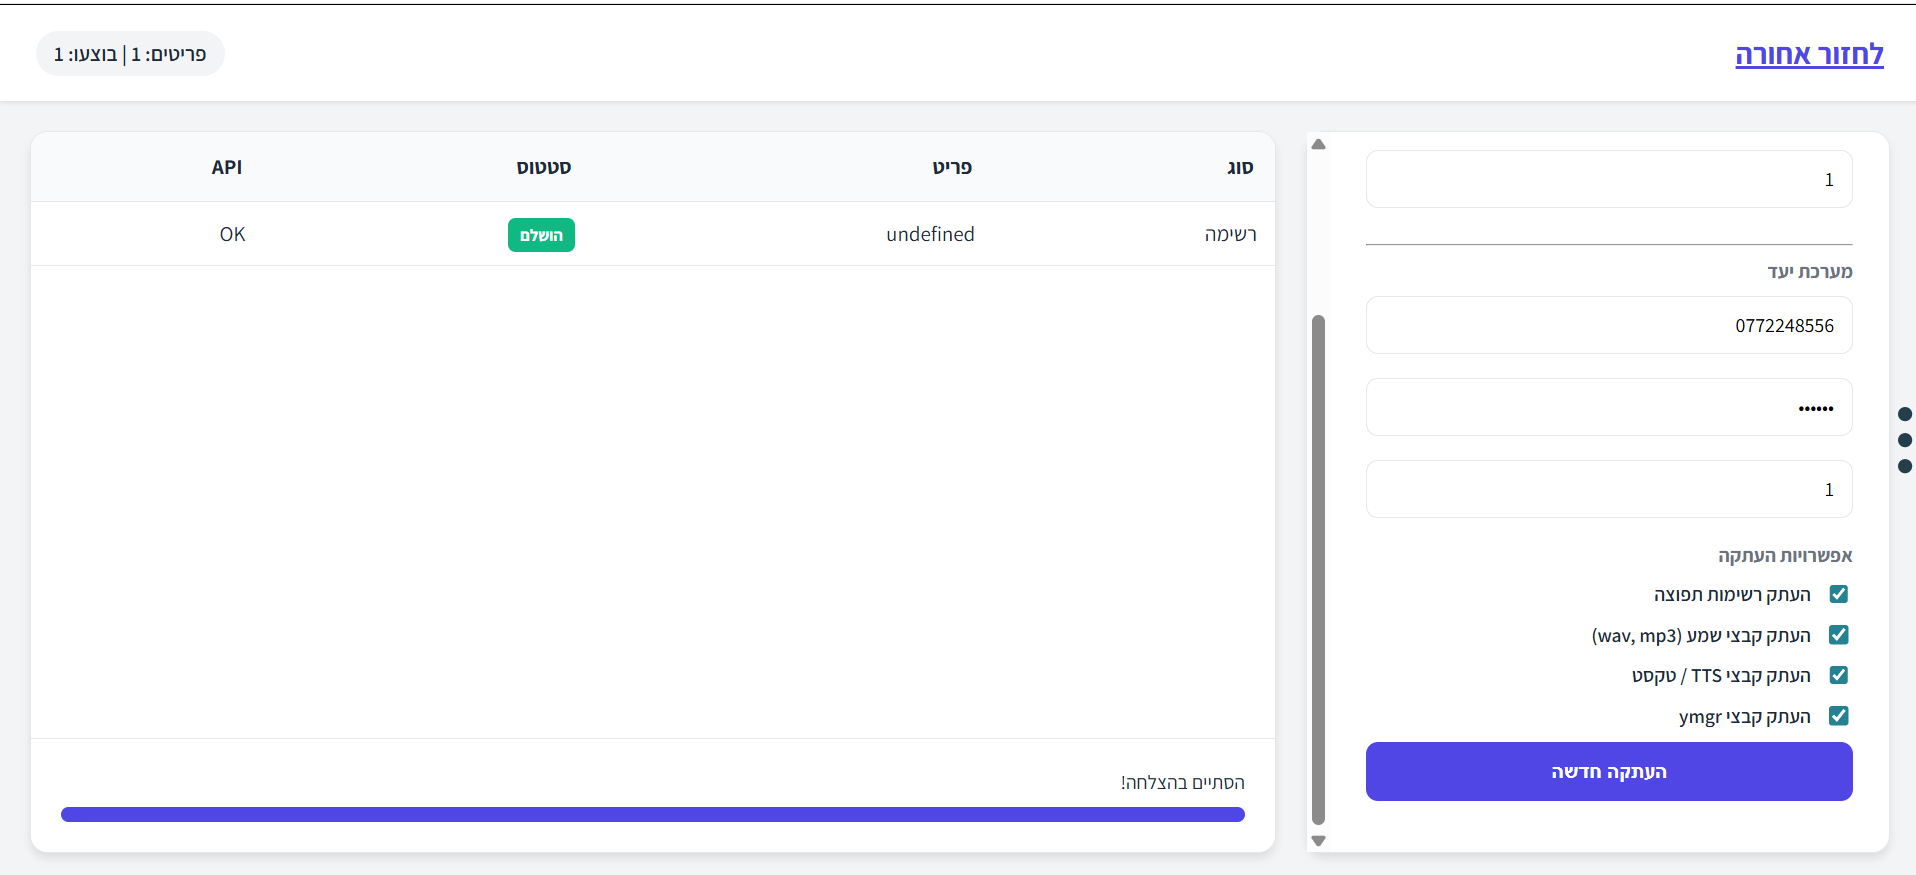
Task: Click the סטטוס column header
Action: [x=544, y=167]
